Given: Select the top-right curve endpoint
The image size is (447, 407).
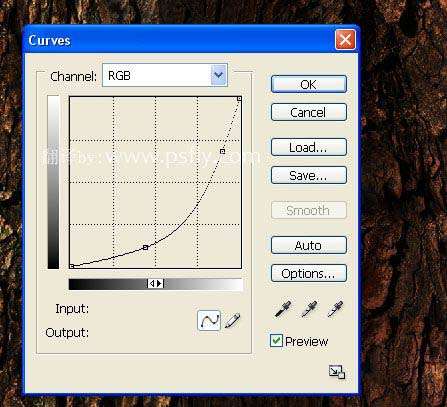Looking at the screenshot, I should click(x=239, y=99).
